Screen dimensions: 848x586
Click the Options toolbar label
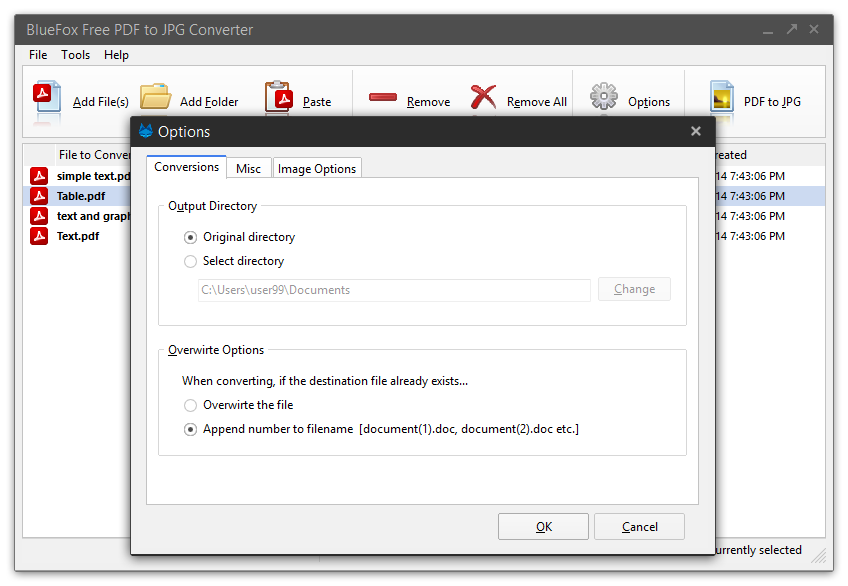[649, 102]
